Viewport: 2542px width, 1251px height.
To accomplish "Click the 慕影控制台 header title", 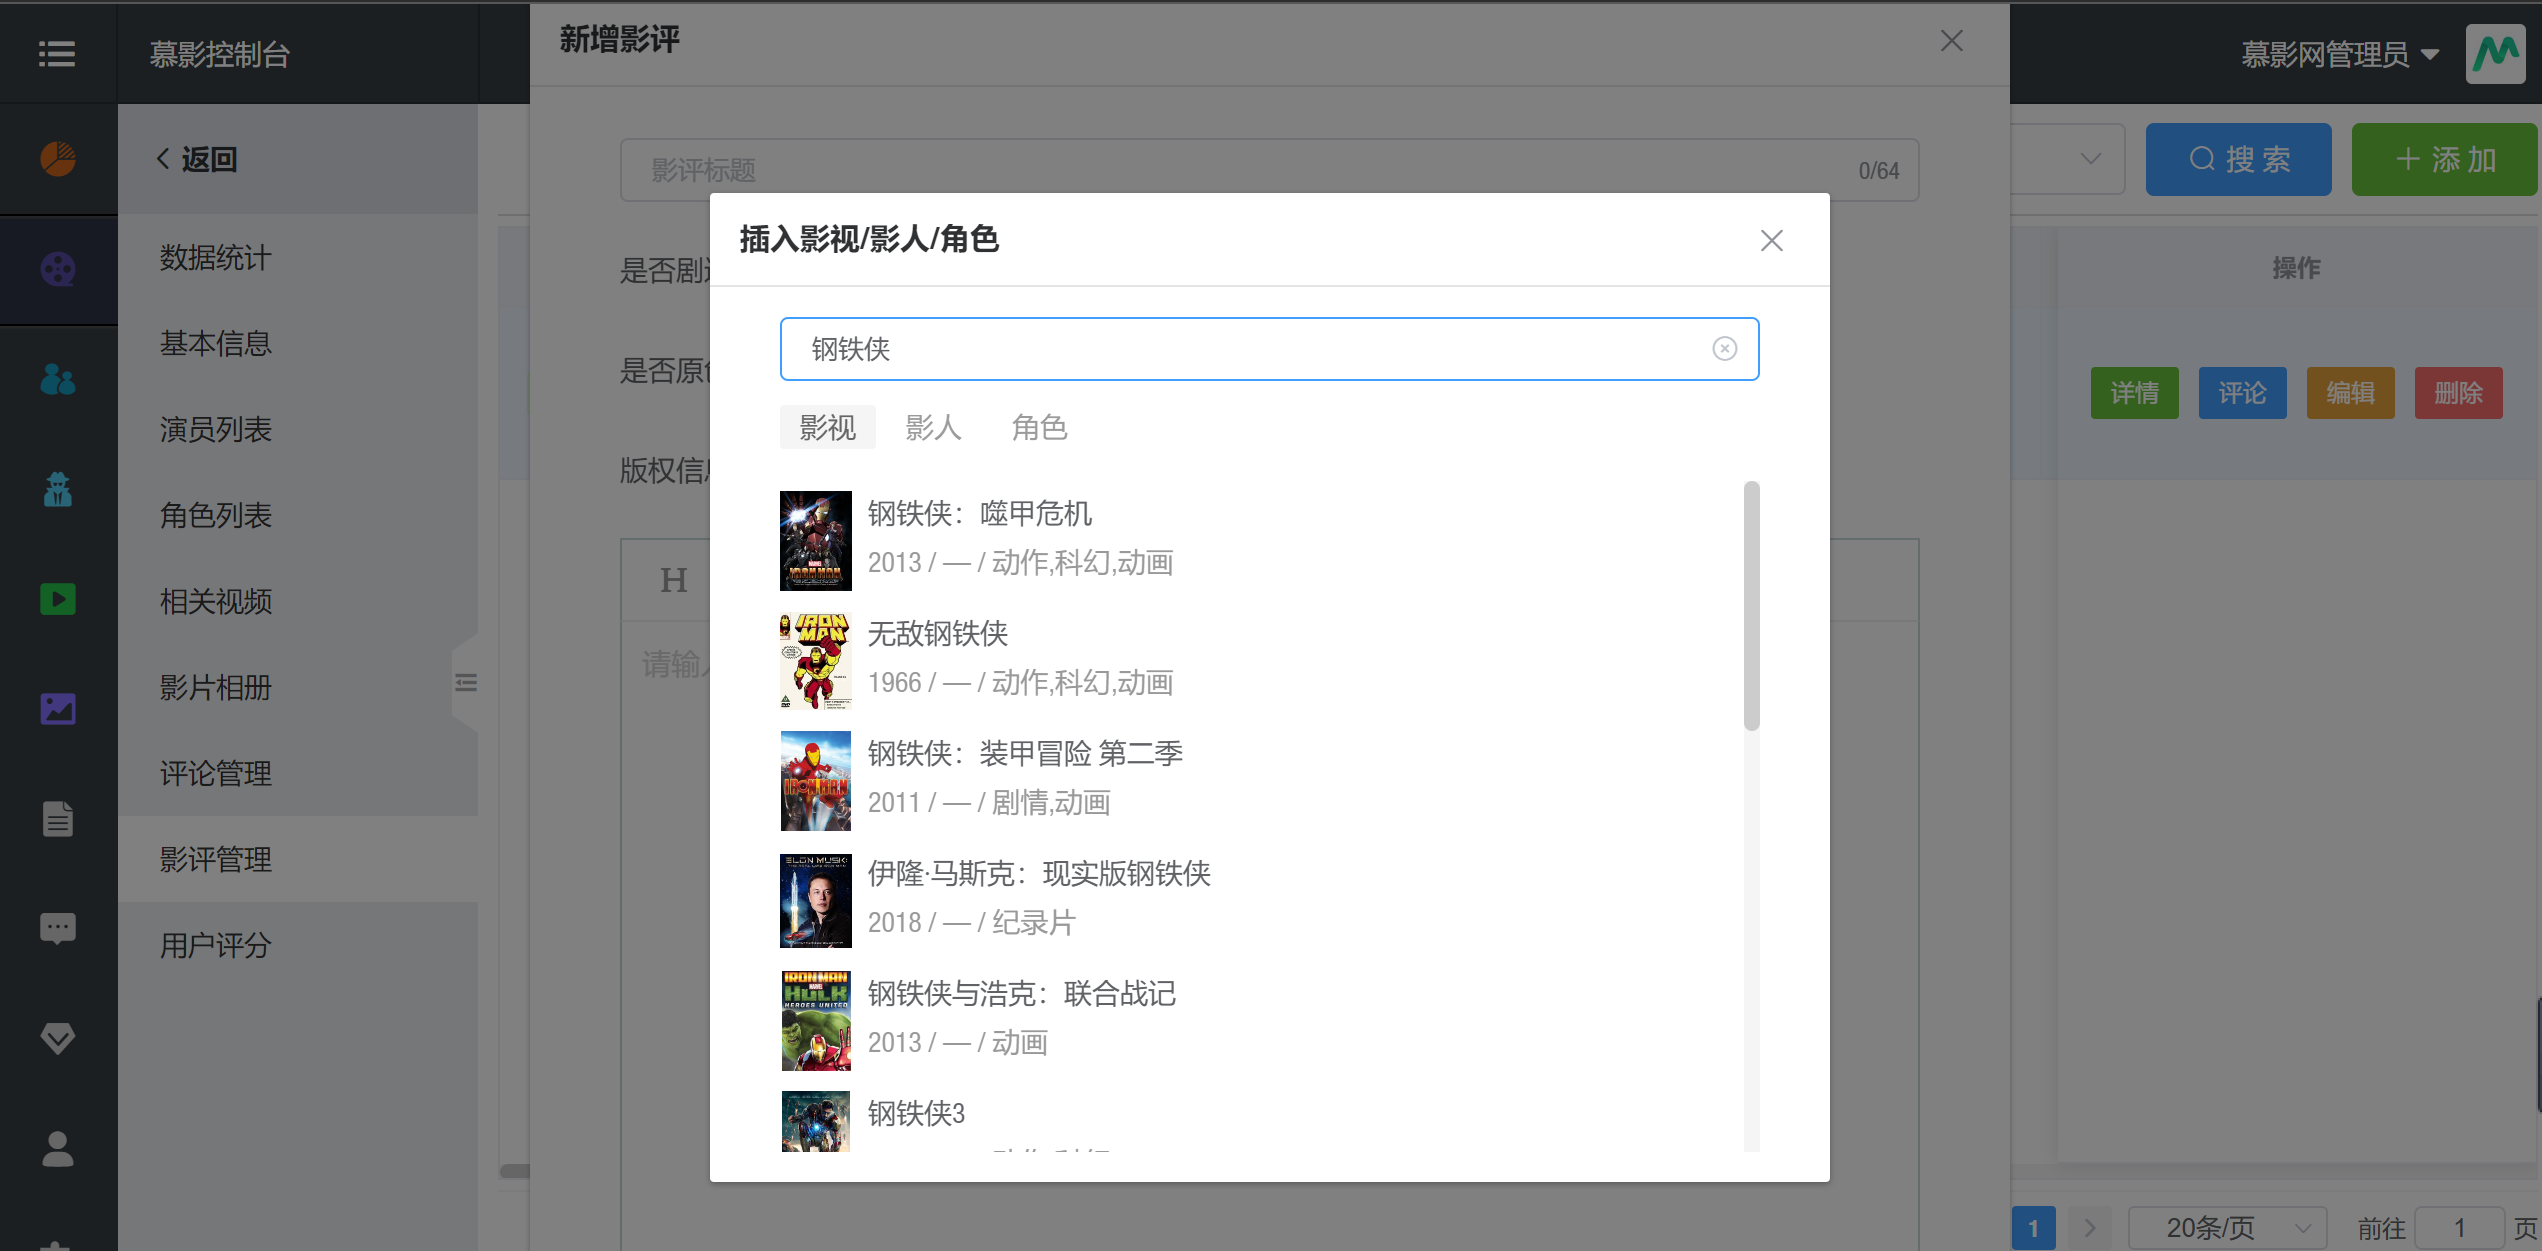I will (x=219, y=54).
